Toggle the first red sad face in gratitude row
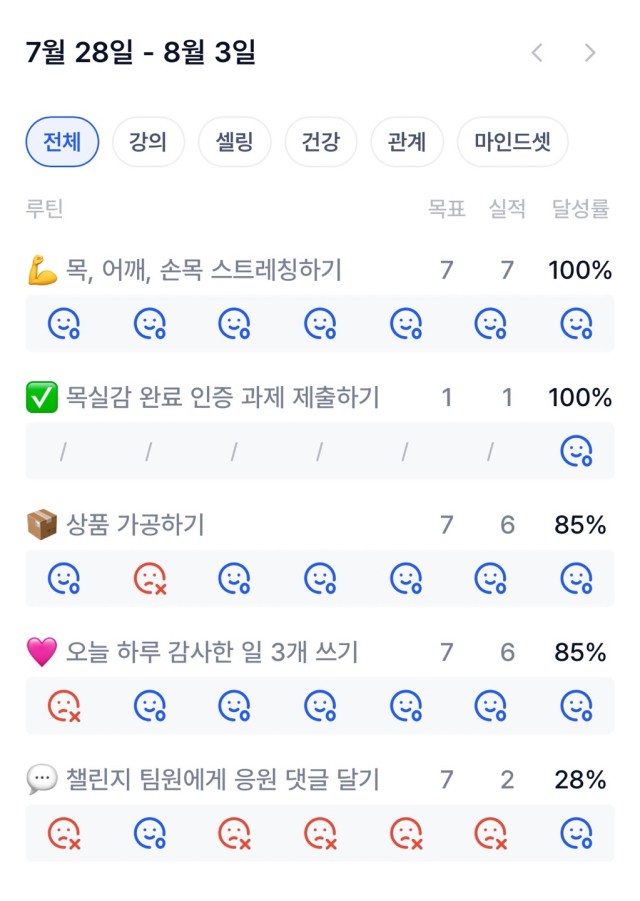Image resolution: width=640 pixels, height=901 pixels. 64,706
